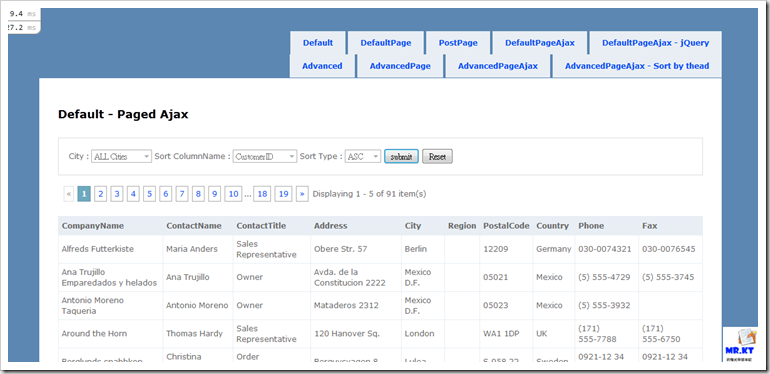Go to page 10
Image resolution: width=770 pixels, height=374 pixels.
233,194
